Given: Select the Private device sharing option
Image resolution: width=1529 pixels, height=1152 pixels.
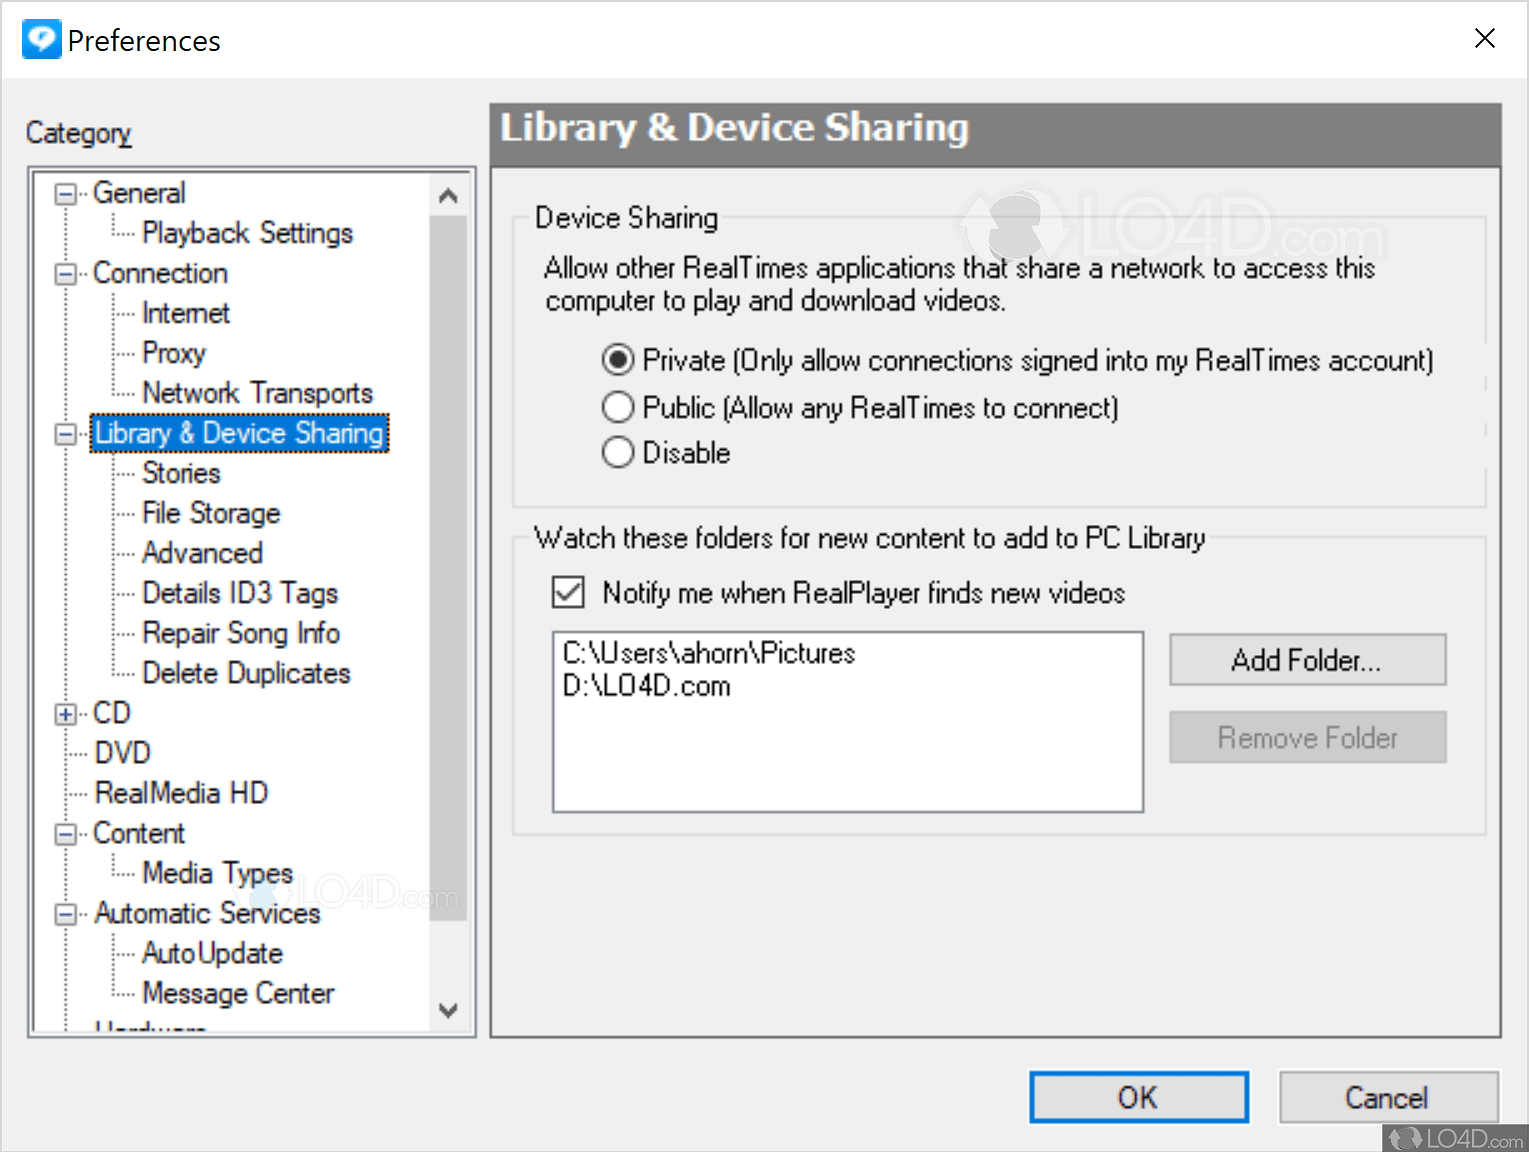Looking at the screenshot, I should tap(618, 360).
